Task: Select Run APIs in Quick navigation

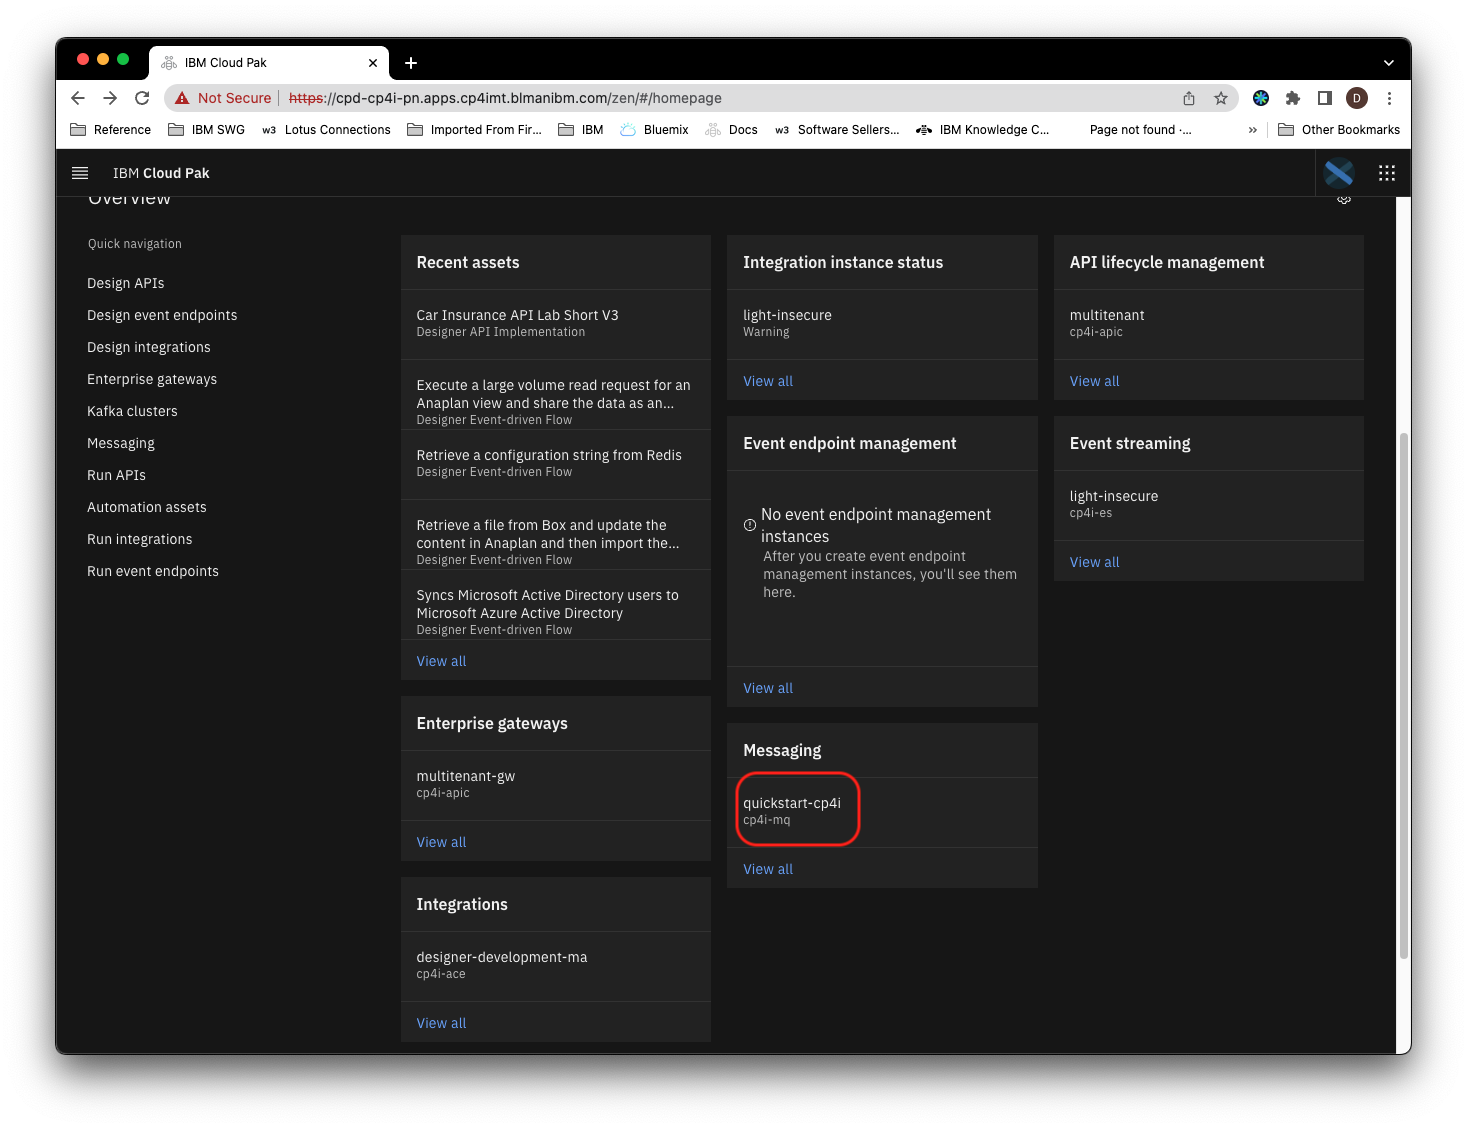Action: pos(116,475)
